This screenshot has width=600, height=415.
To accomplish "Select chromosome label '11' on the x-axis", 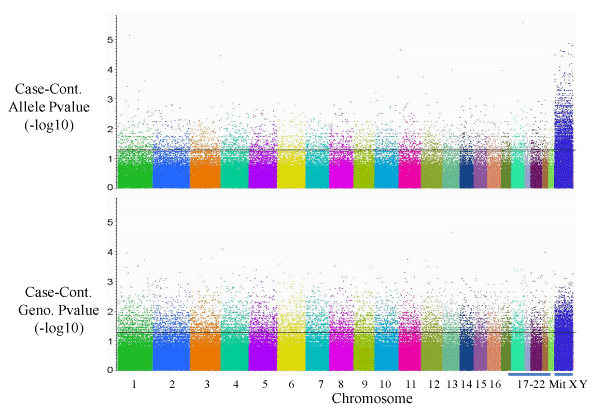I will [x=410, y=384].
